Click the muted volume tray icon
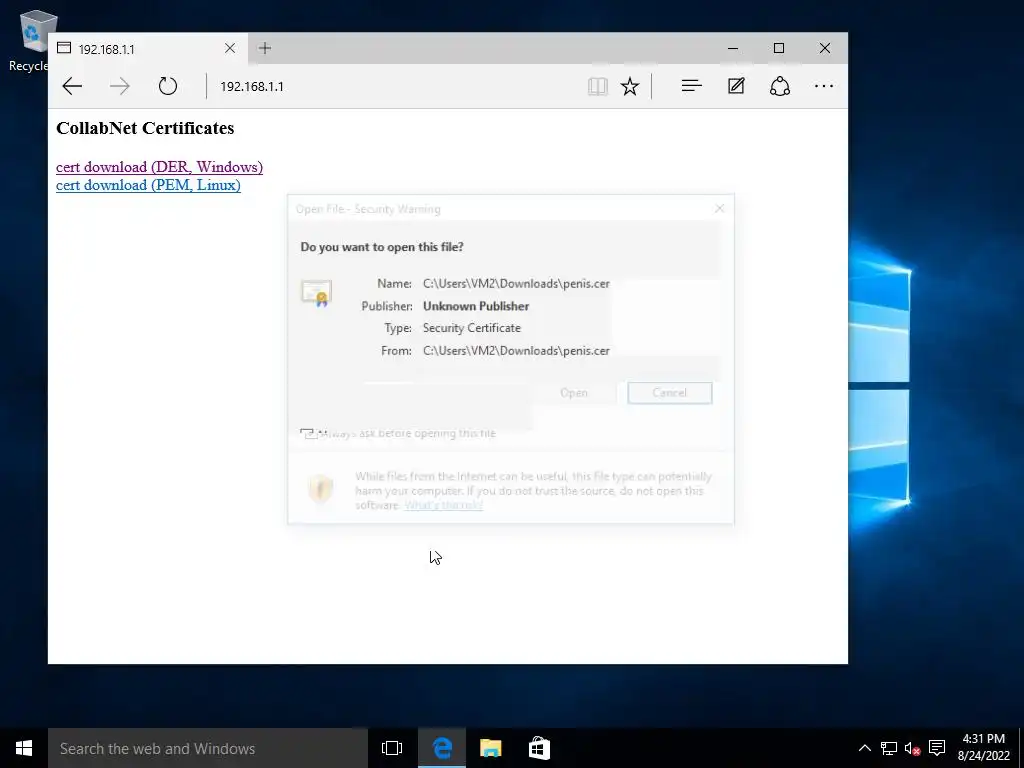The height and width of the screenshot is (768, 1024). [912, 748]
